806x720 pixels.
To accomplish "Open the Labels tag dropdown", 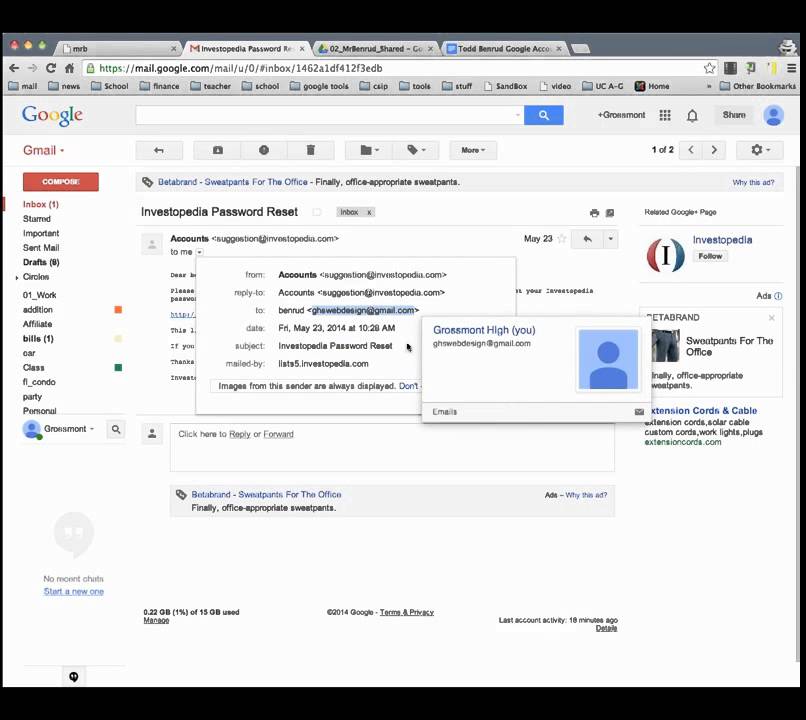I will tap(416, 150).
